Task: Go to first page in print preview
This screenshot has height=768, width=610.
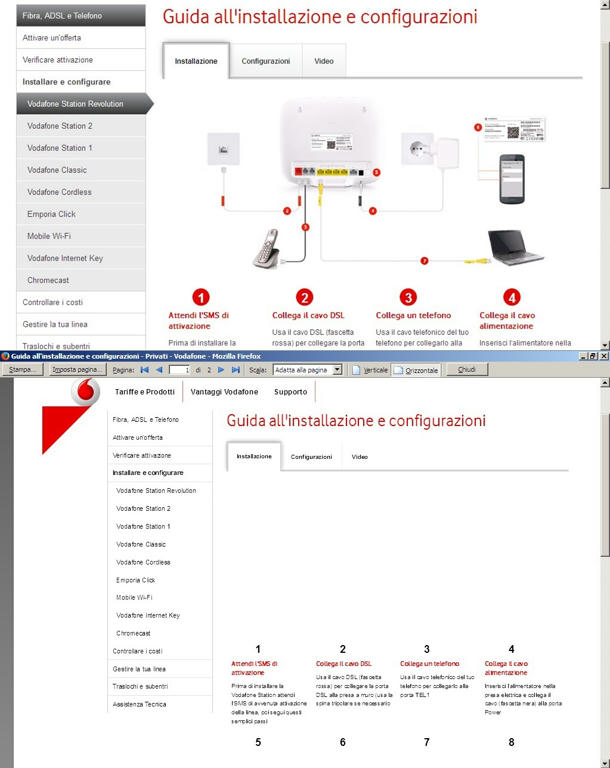Action: pos(145,370)
